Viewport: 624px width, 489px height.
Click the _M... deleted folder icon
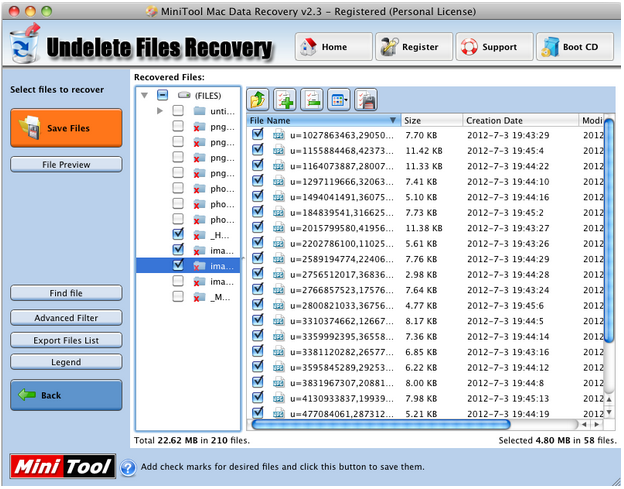[x=199, y=298]
